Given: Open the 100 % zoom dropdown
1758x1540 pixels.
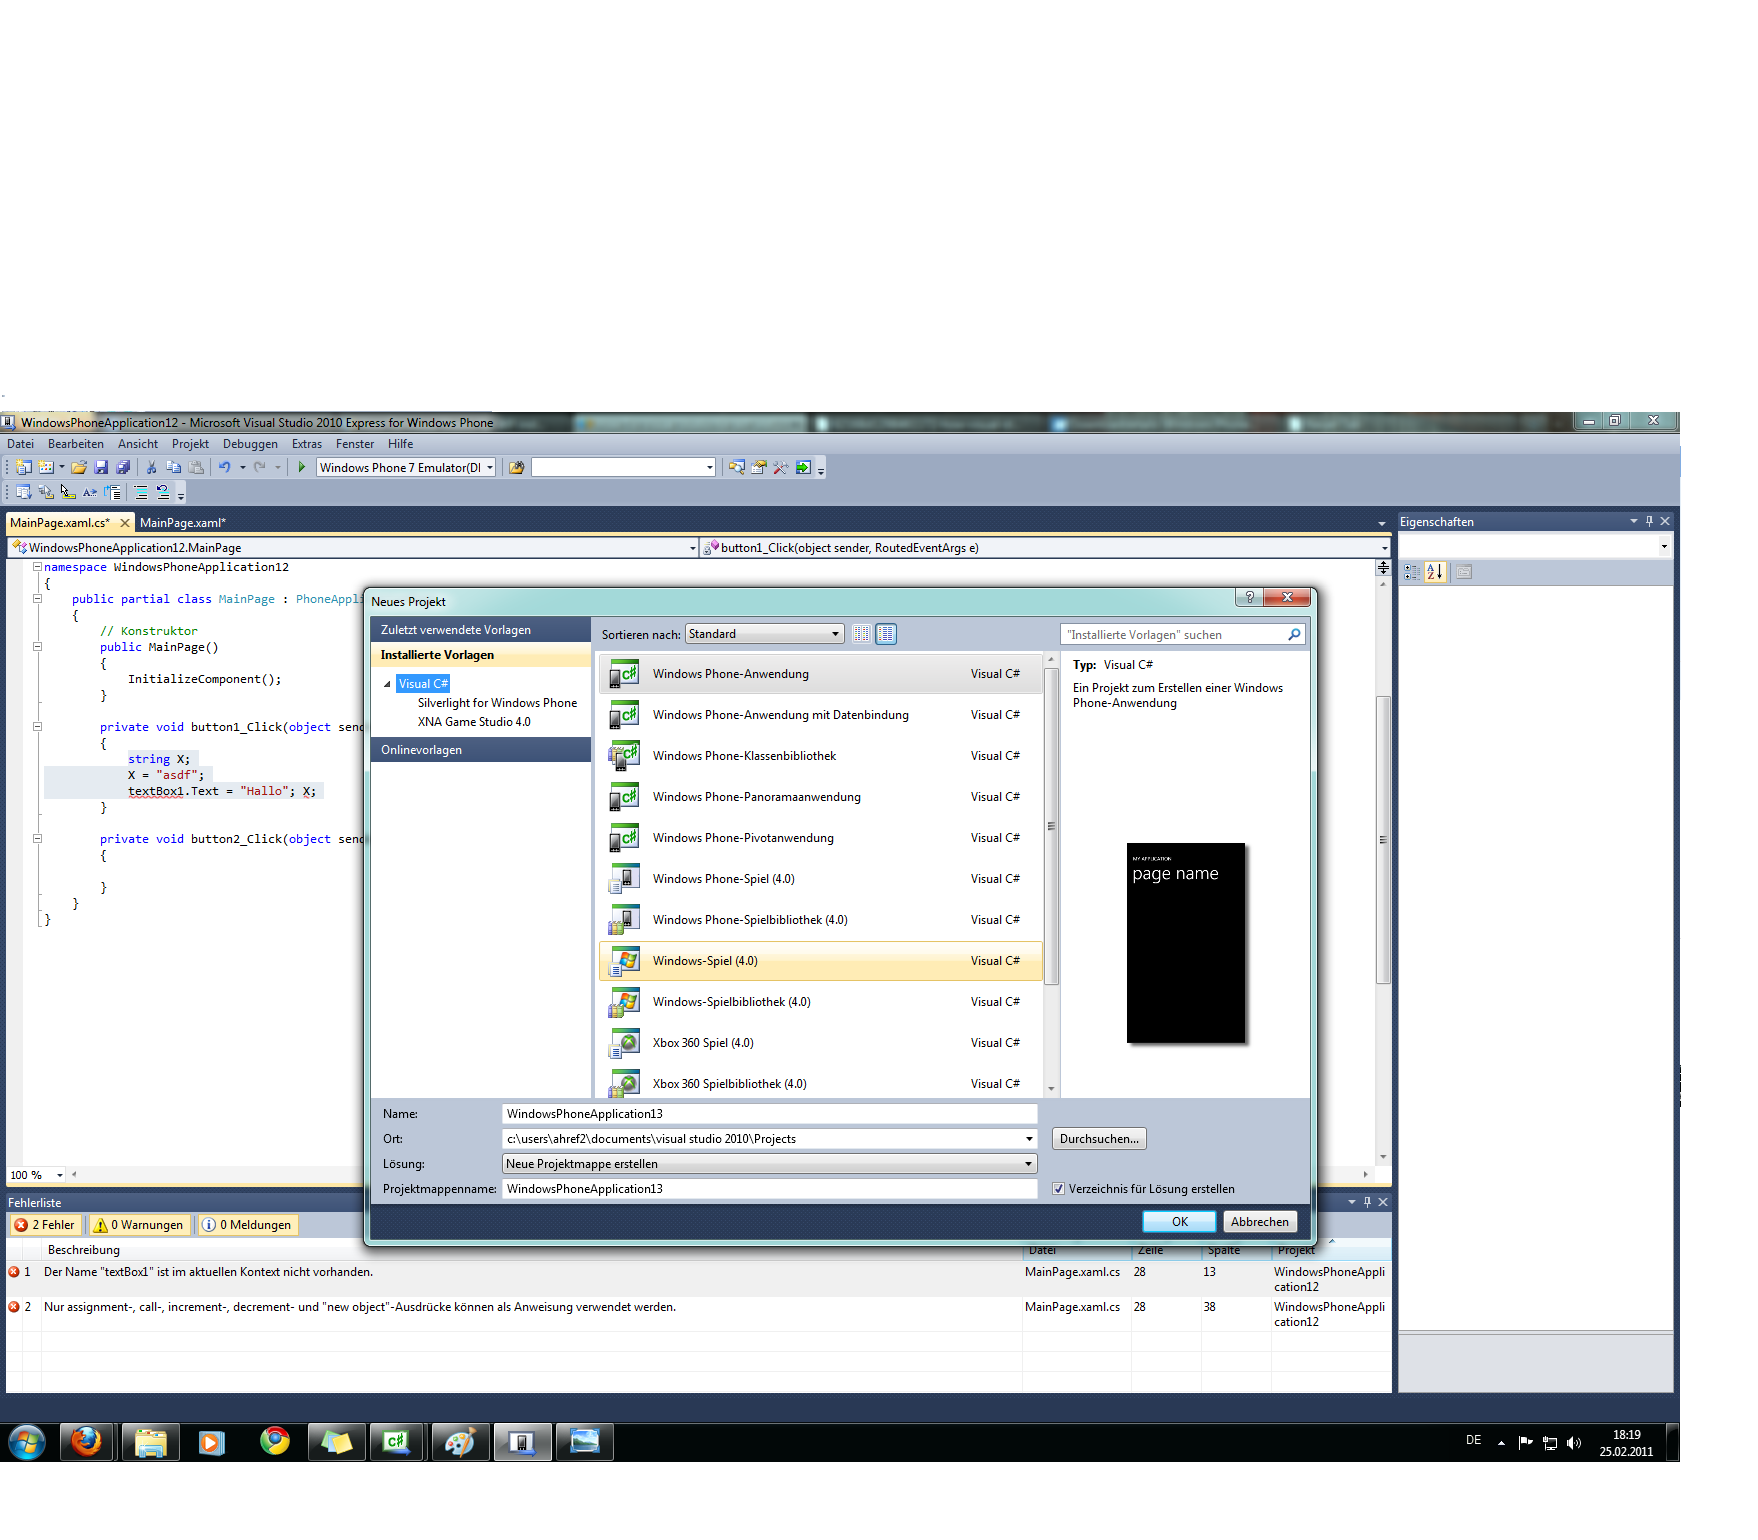Looking at the screenshot, I should click(60, 1175).
